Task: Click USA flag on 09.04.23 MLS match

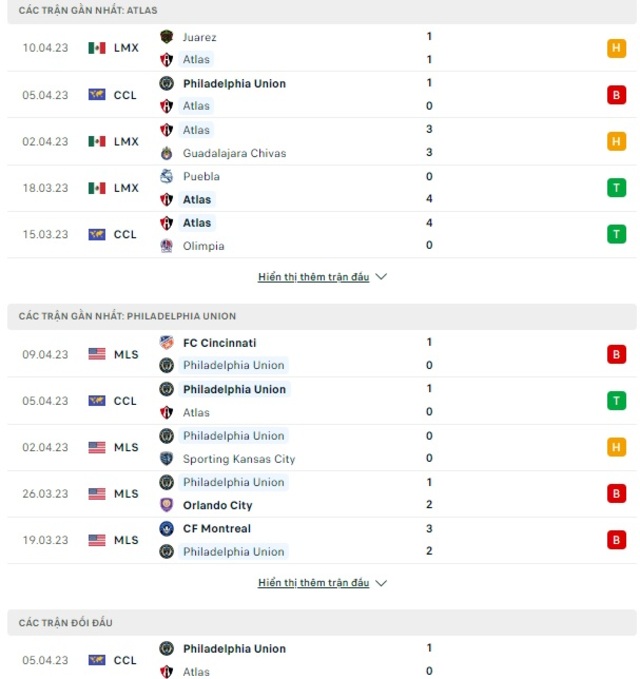Action: click(97, 354)
